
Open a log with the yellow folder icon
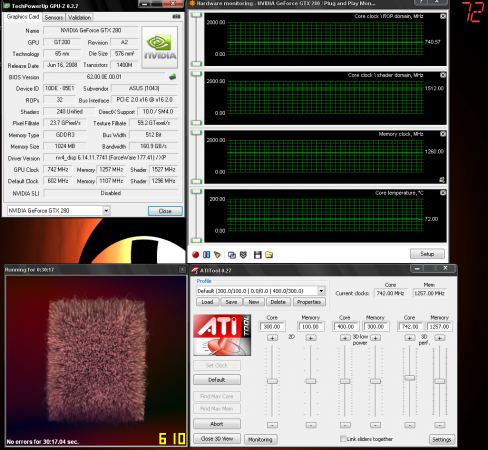[x=269, y=255]
